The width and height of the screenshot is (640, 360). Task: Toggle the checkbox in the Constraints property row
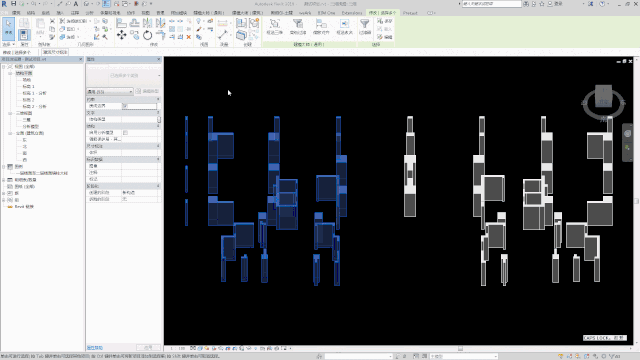click(125, 106)
